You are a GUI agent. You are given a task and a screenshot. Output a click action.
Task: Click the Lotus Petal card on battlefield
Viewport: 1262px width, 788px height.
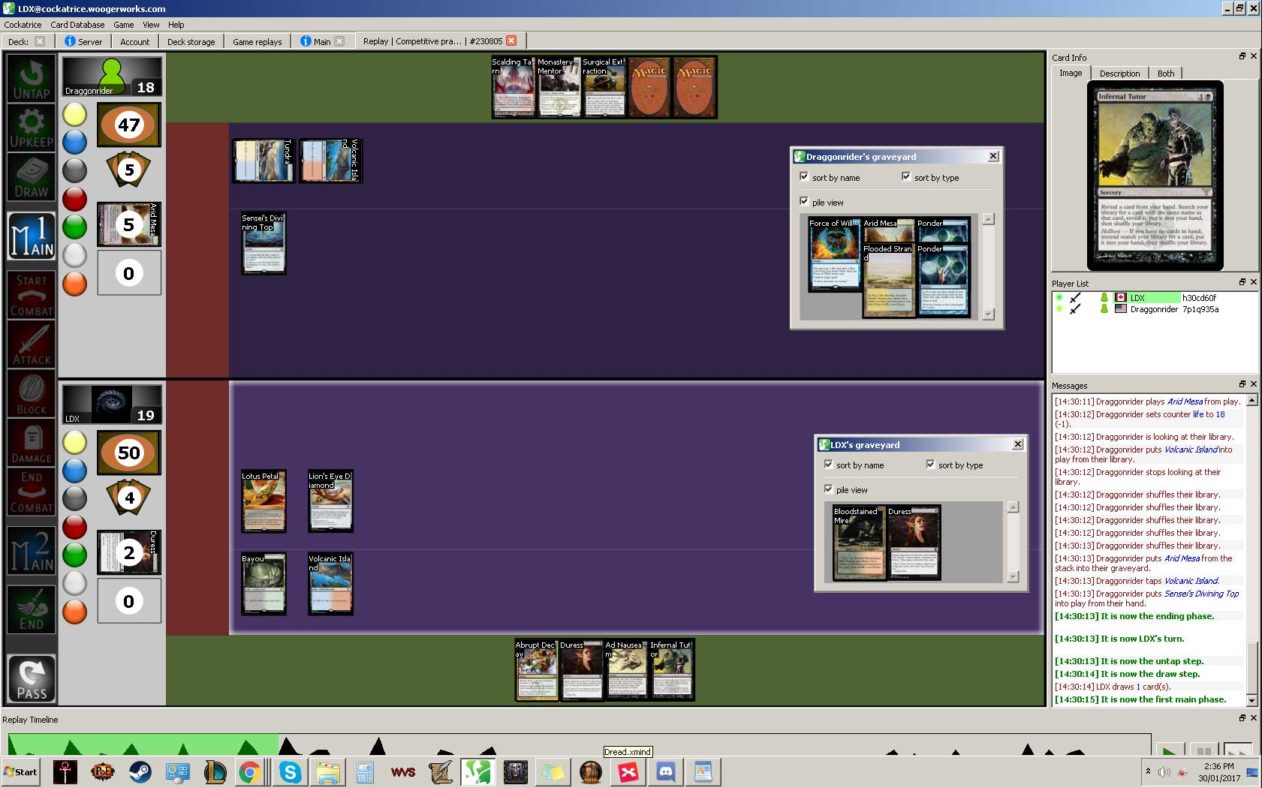click(x=264, y=501)
